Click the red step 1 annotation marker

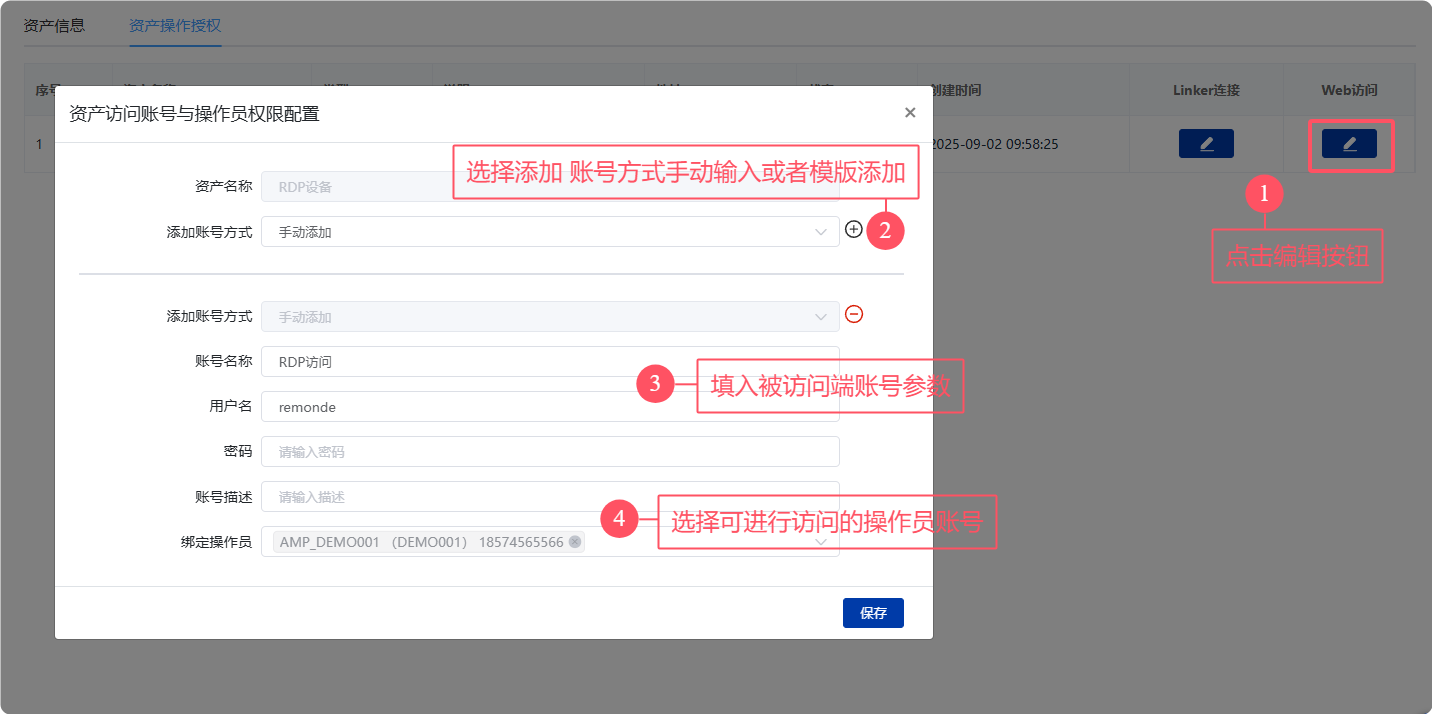[x=1264, y=195]
